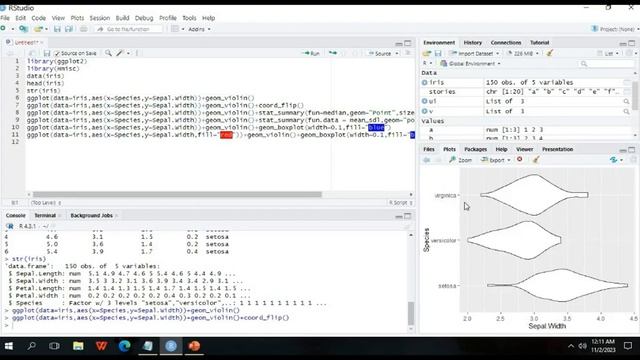Click the Re-run previous code icon
Viewport: 640px width, 360px height.
click(333, 53)
